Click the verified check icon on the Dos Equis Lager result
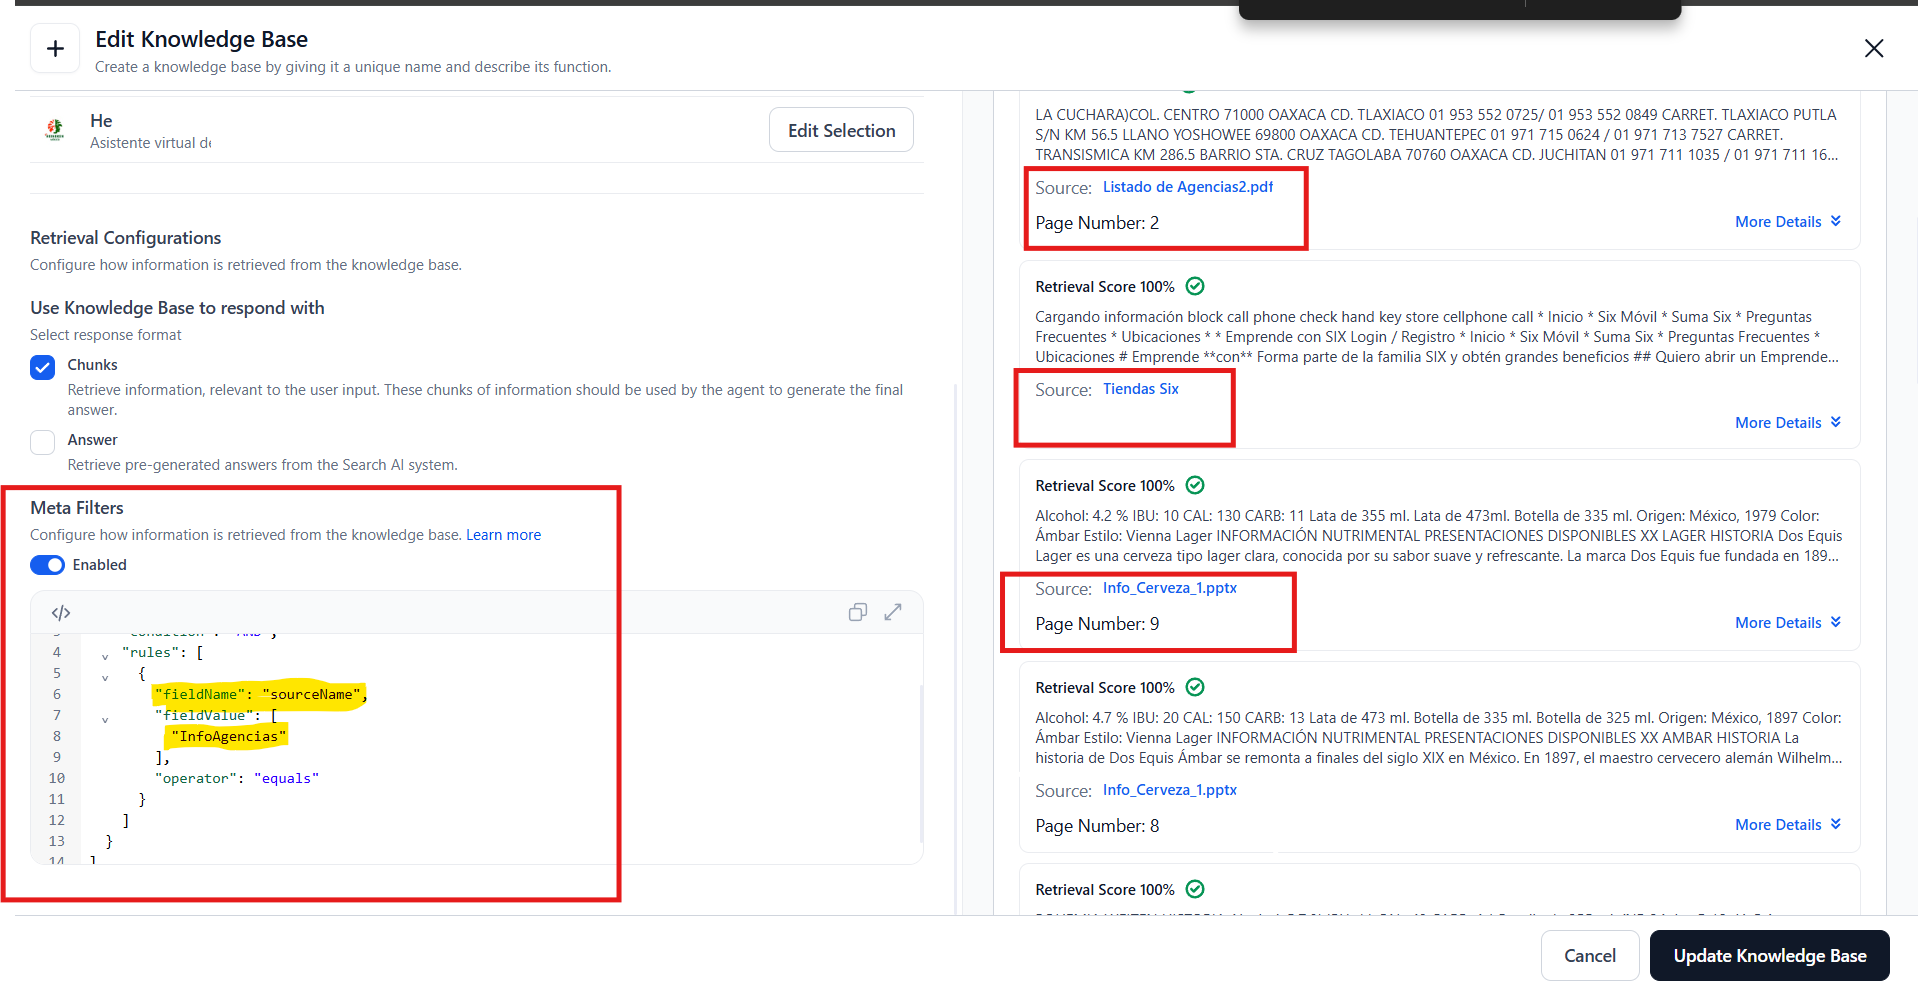This screenshot has height=988, width=1918. pyautogui.click(x=1194, y=486)
